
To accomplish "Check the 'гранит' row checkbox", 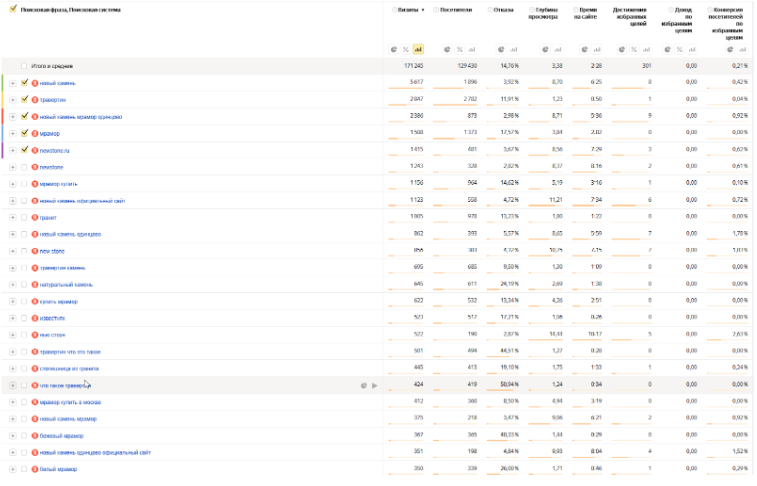I will click(24, 218).
